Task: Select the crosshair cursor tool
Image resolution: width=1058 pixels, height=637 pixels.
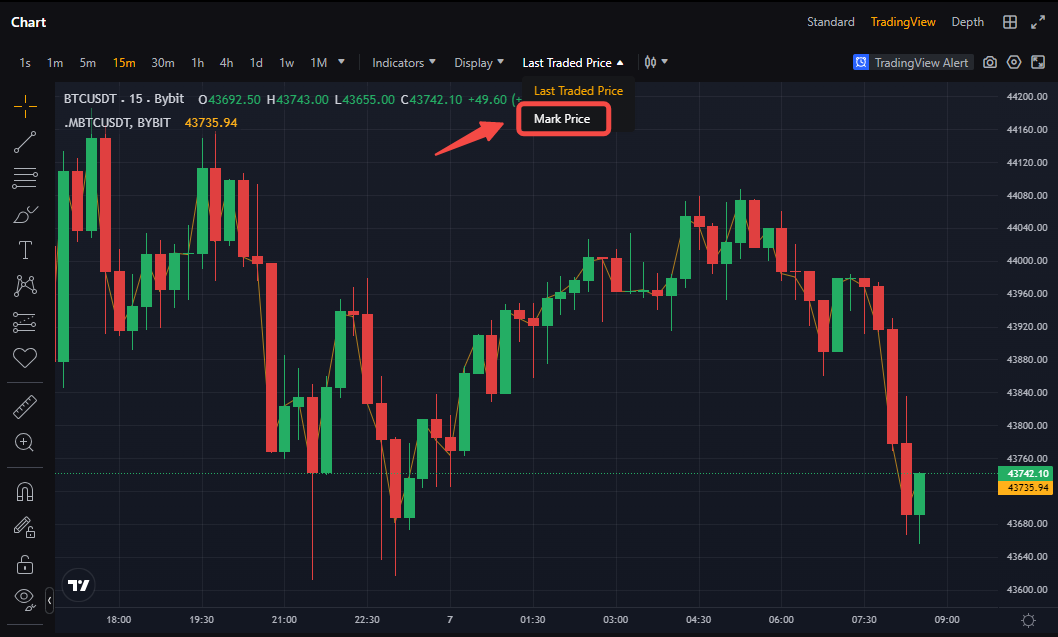Action: pyautogui.click(x=26, y=106)
